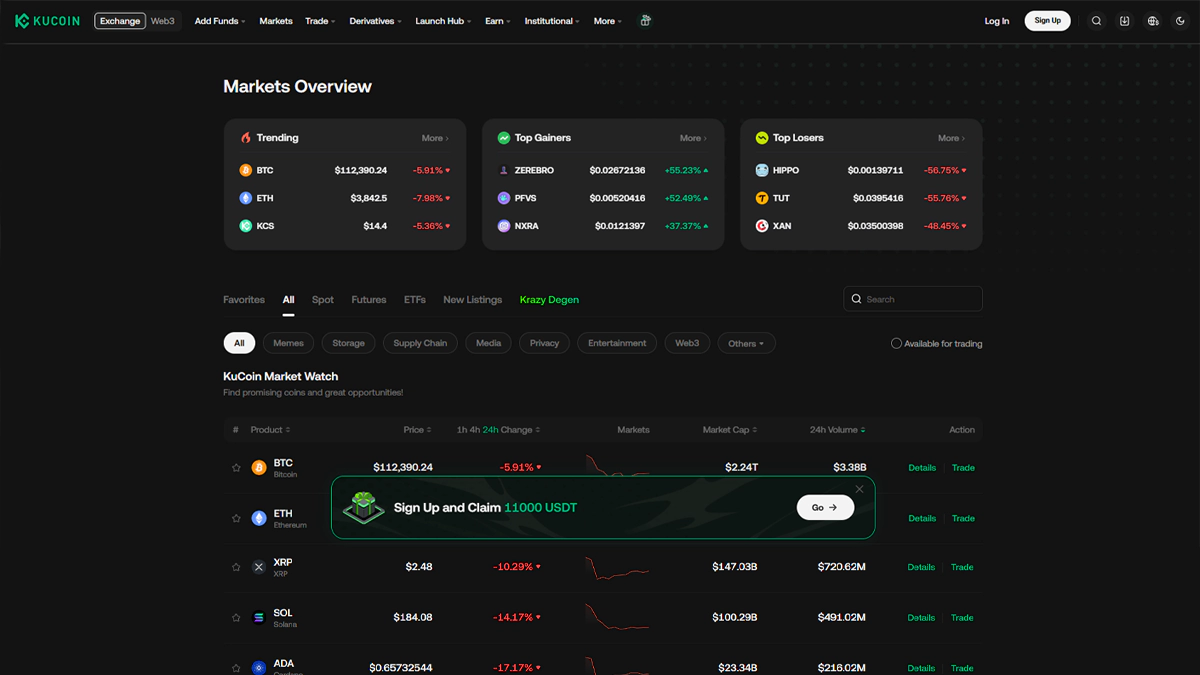
Task: Click the market Search input field
Action: tap(920, 299)
